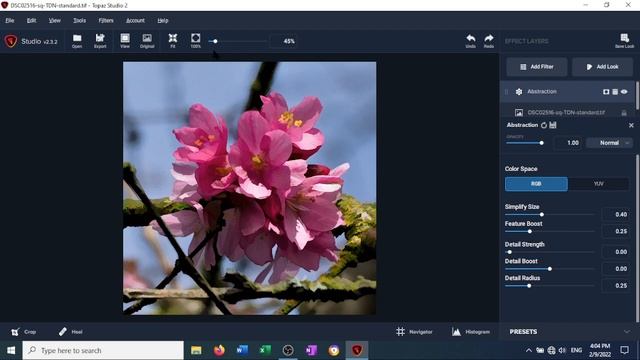Click the Detail Strength slider handle
The height and width of the screenshot is (360, 640).
(x=509, y=252)
